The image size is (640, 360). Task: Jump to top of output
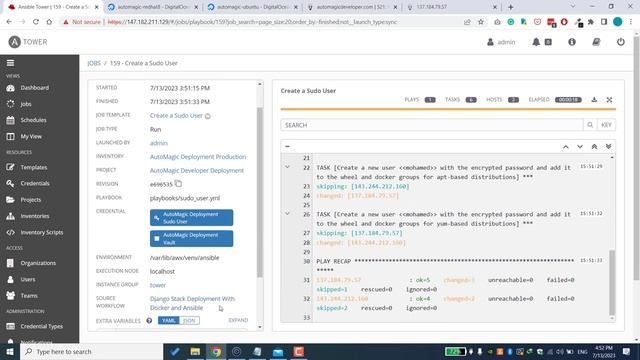pyautogui.click(x=594, y=147)
